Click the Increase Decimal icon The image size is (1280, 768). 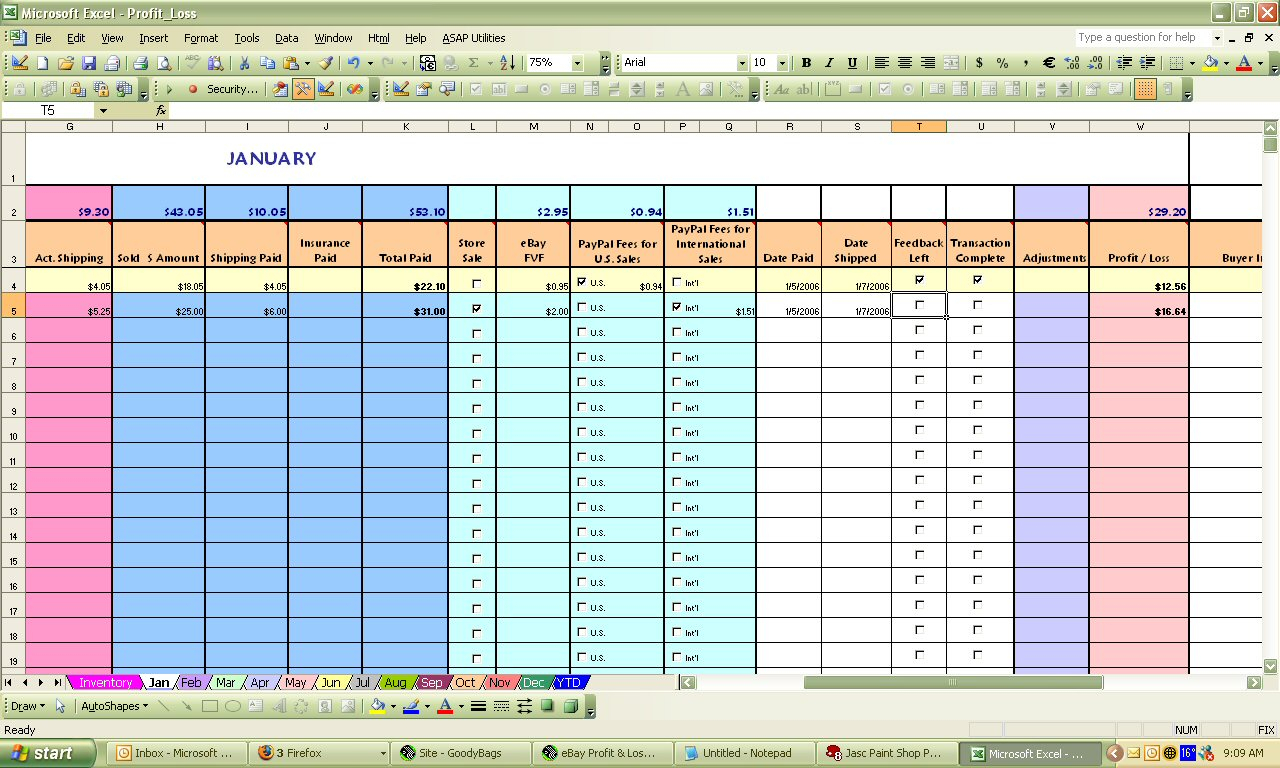point(1072,62)
